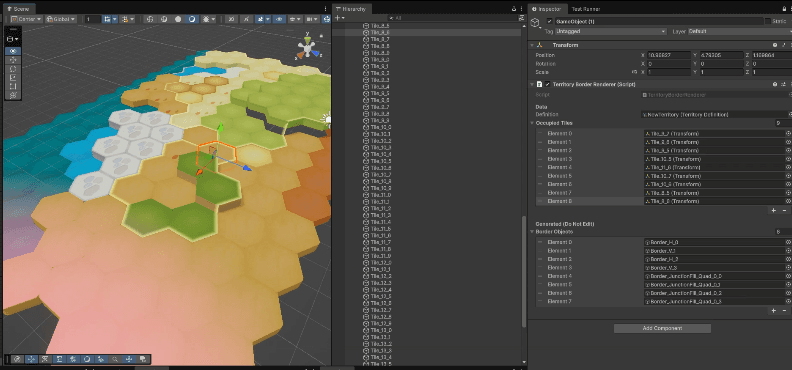This screenshot has height=370, width=792.
Task: Click the Occupied Tiles size field
Action: [783, 123]
